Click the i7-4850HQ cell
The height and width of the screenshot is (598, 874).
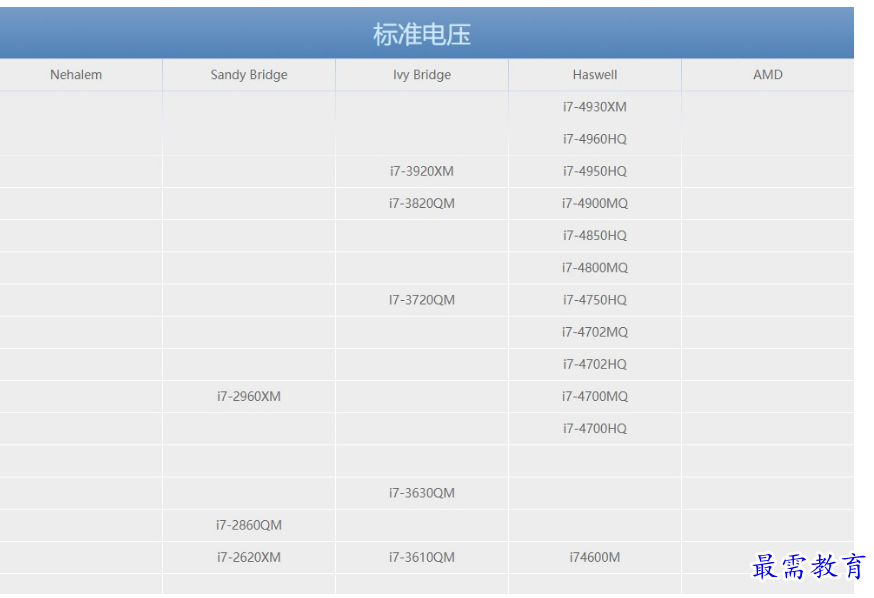coord(595,236)
